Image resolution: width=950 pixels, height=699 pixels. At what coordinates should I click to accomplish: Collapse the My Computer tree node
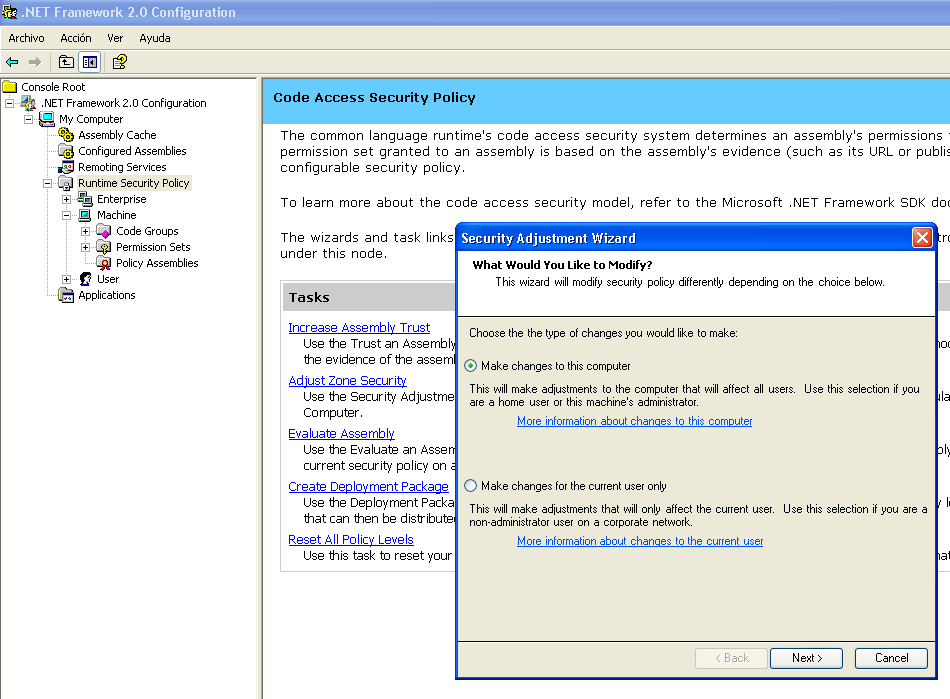tap(28, 119)
